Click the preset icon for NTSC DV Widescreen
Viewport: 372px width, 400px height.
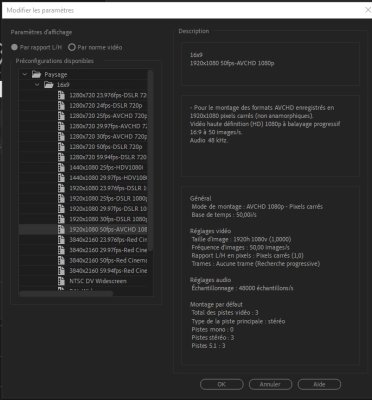point(61,281)
